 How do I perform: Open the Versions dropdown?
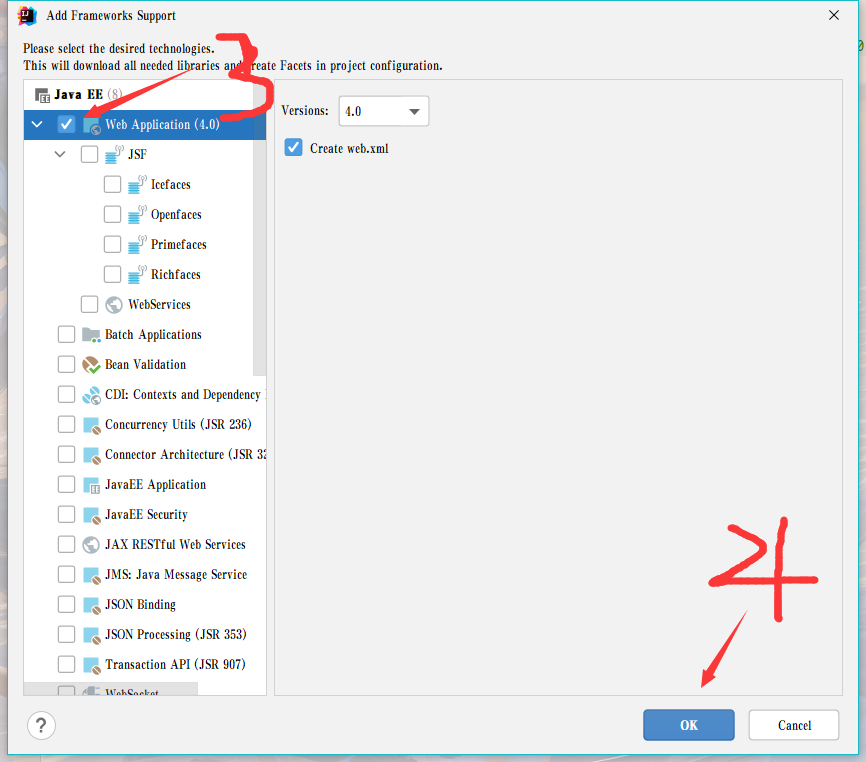[x=384, y=111]
